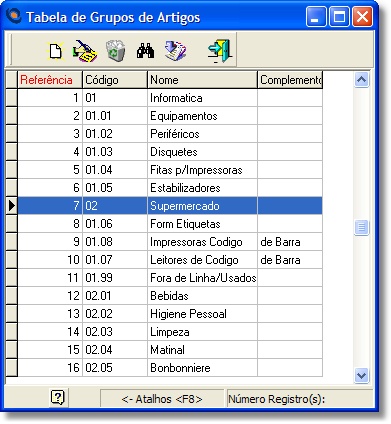Sort by the Referência column header
This screenshot has height=424, width=391.
50,80
